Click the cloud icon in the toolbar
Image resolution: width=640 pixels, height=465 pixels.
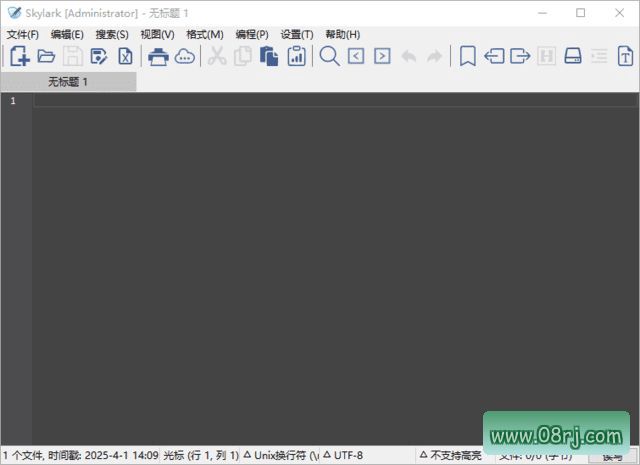[185, 56]
